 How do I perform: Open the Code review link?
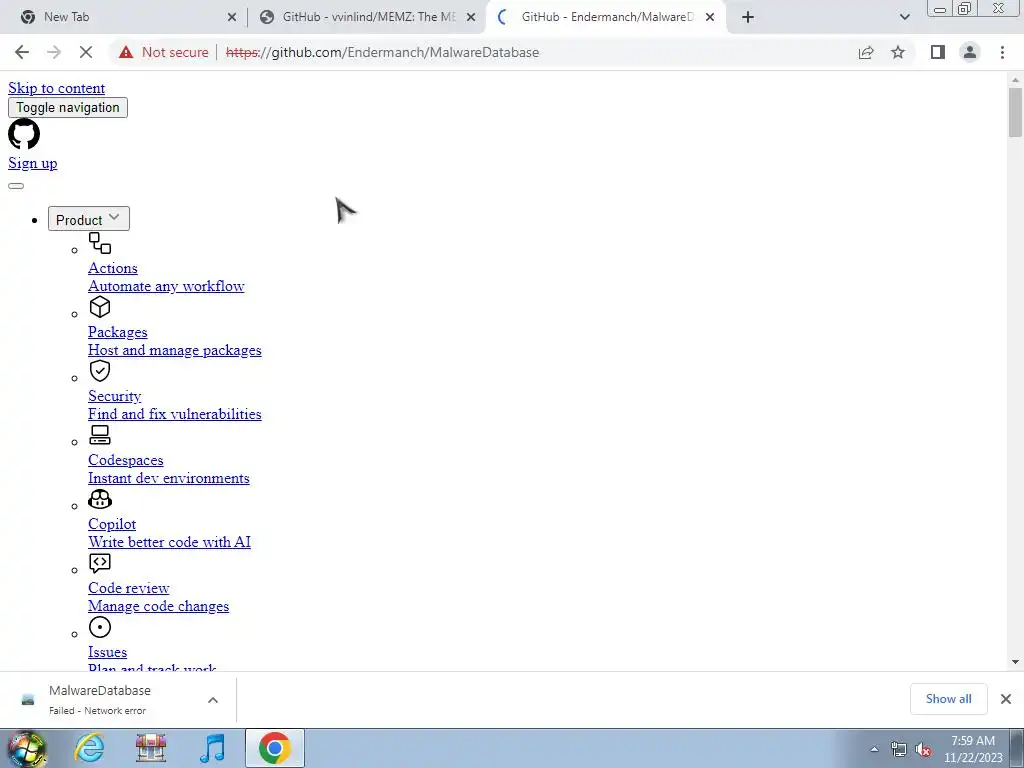point(129,588)
